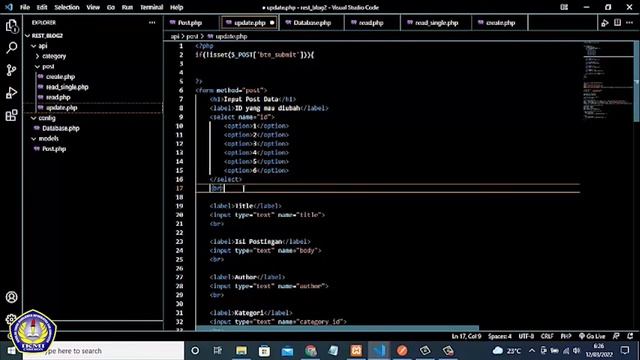Click the Visual Studio Code taskbar icon
This screenshot has width=640, height=360.
pos(379,351)
